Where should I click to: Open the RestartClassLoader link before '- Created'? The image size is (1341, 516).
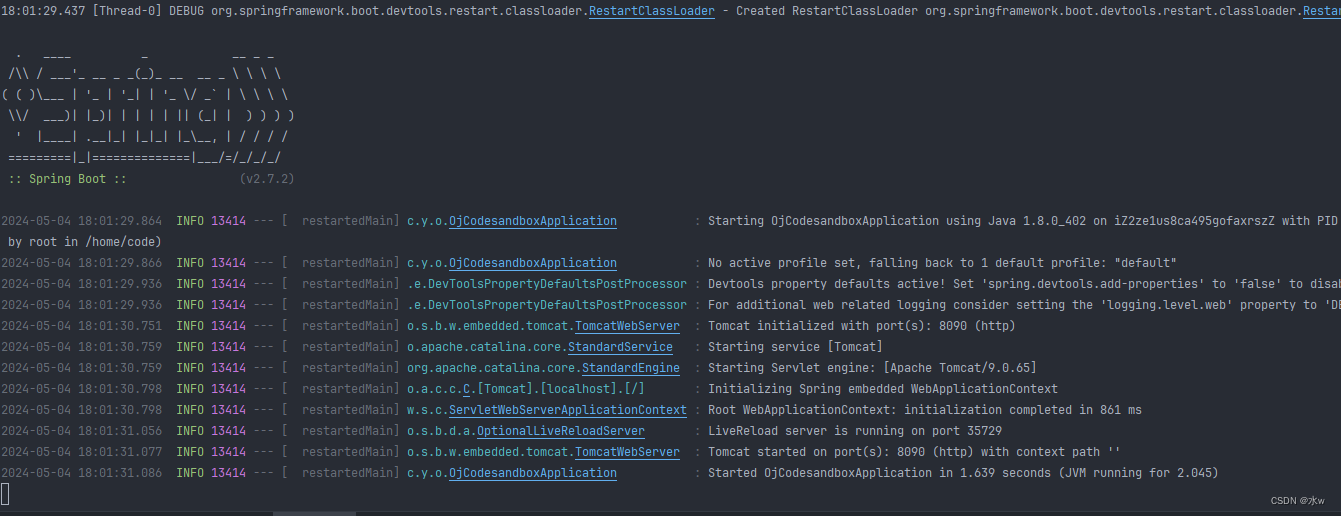(651, 11)
